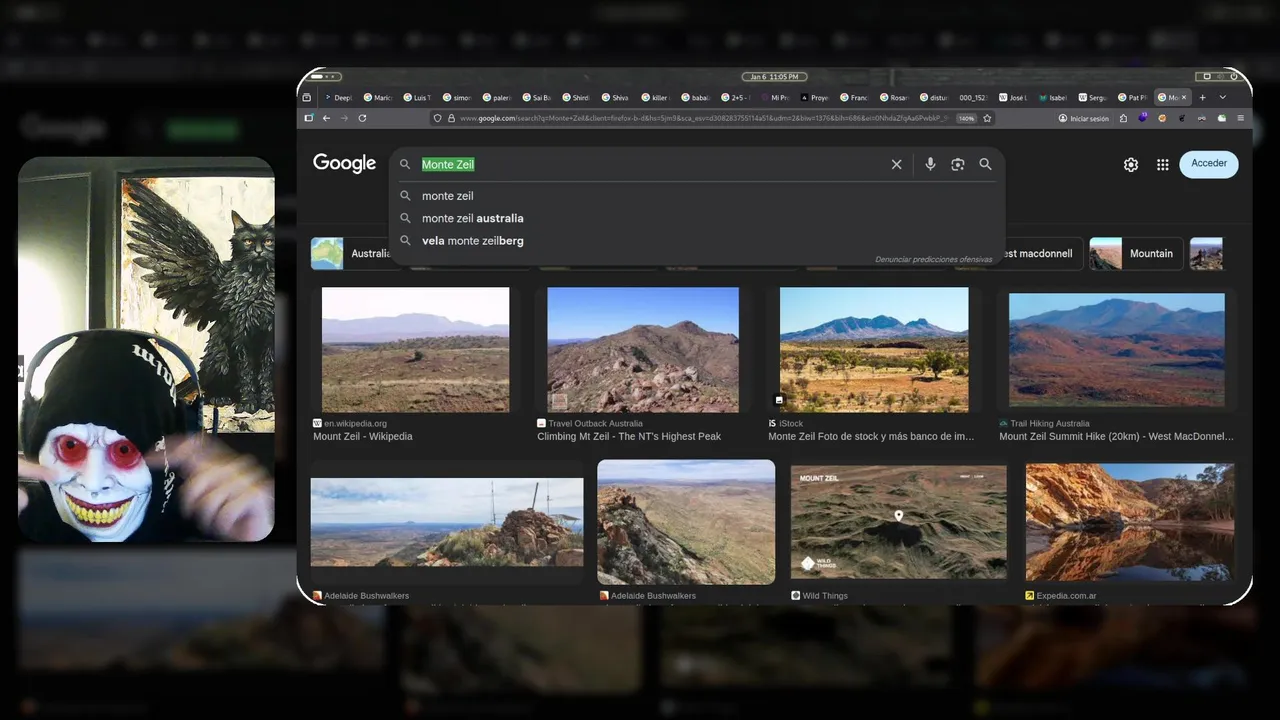Reset the 140% zoom indicator
This screenshot has width=1280, height=720.
click(966, 118)
